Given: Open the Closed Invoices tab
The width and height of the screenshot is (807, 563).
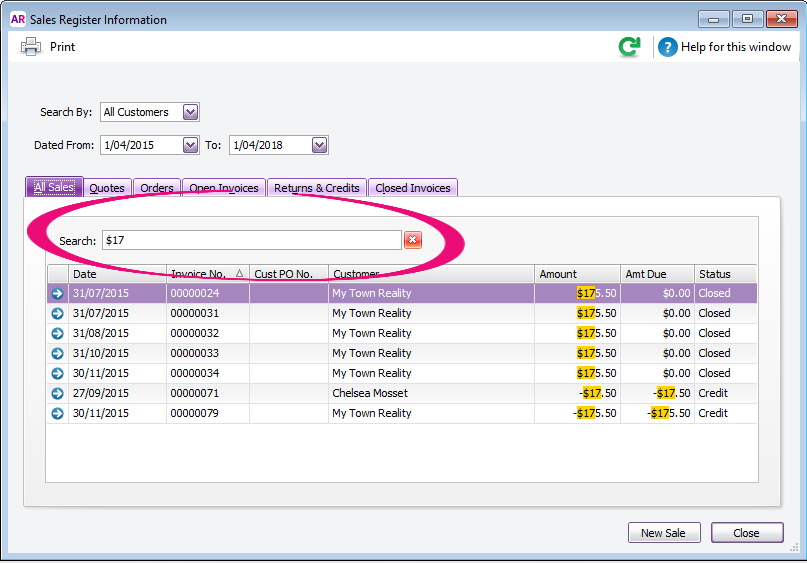Looking at the screenshot, I should (413, 188).
